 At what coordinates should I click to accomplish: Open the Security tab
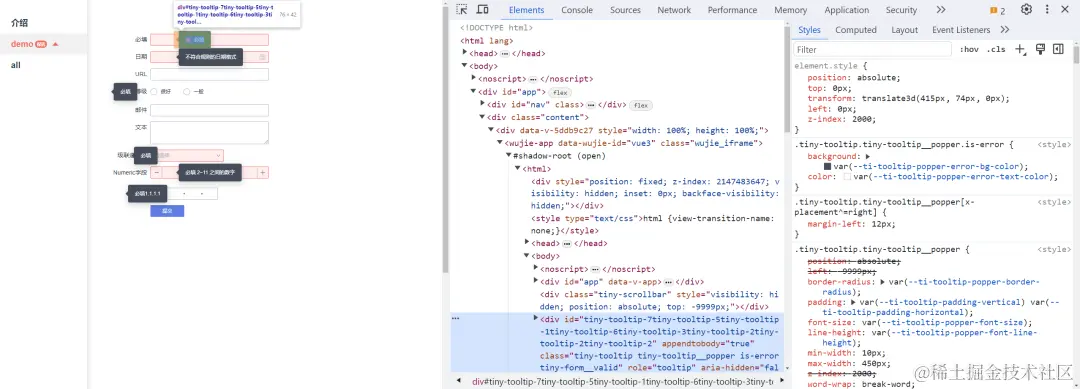coord(901,10)
